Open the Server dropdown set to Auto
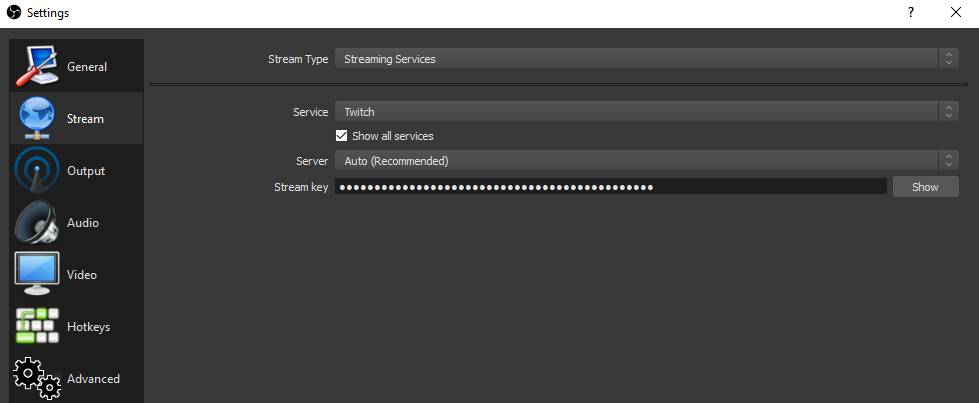The image size is (979, 403). (646, 160)
